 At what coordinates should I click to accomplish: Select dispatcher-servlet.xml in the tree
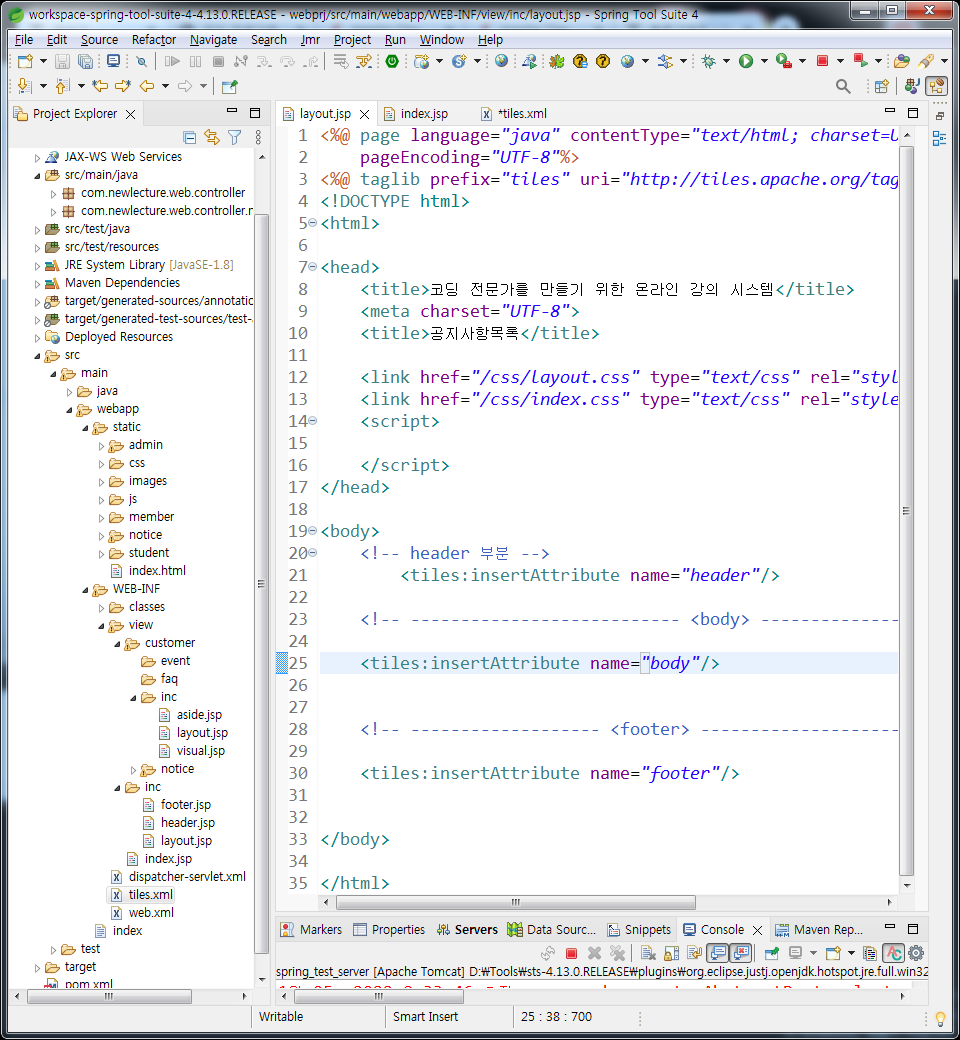tap(186, 877)
